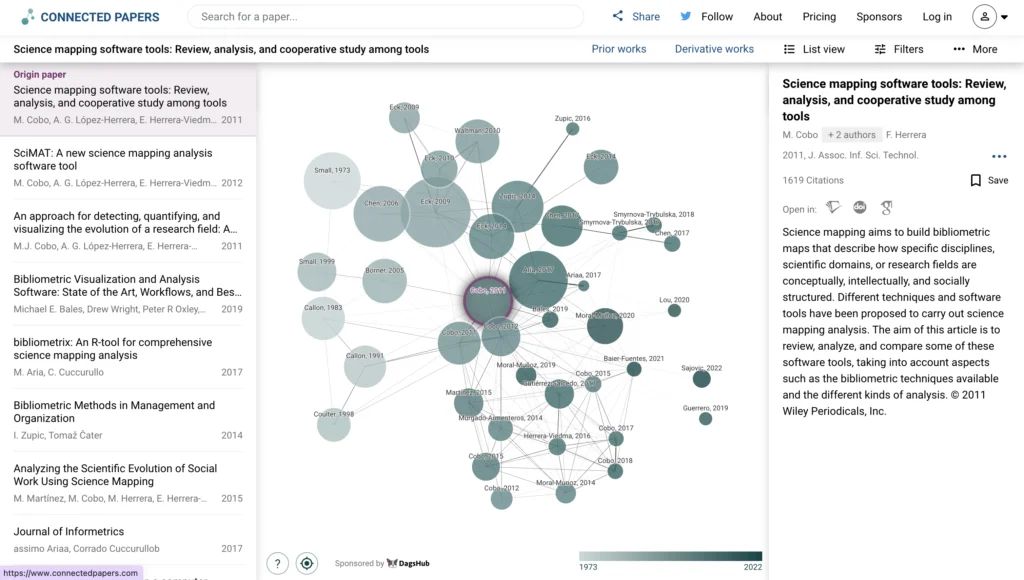Recenter the graph with the target icon
Screen dimensions: 1024x580
tap(307, 563)
